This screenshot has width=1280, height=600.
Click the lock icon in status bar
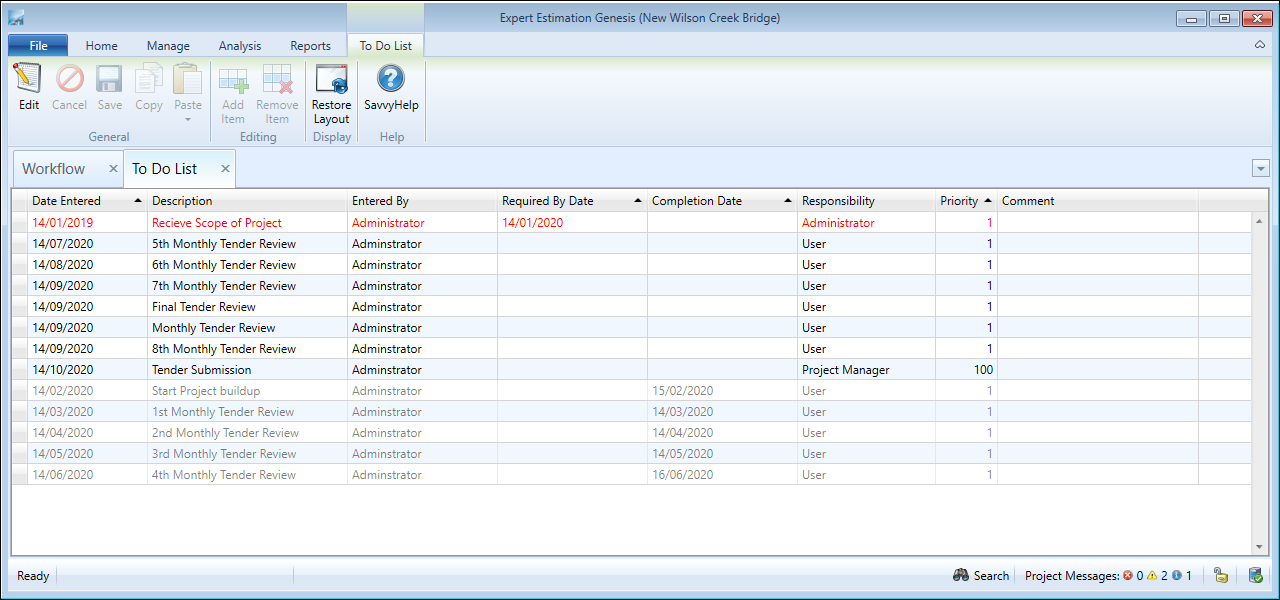coord(1220,575)
